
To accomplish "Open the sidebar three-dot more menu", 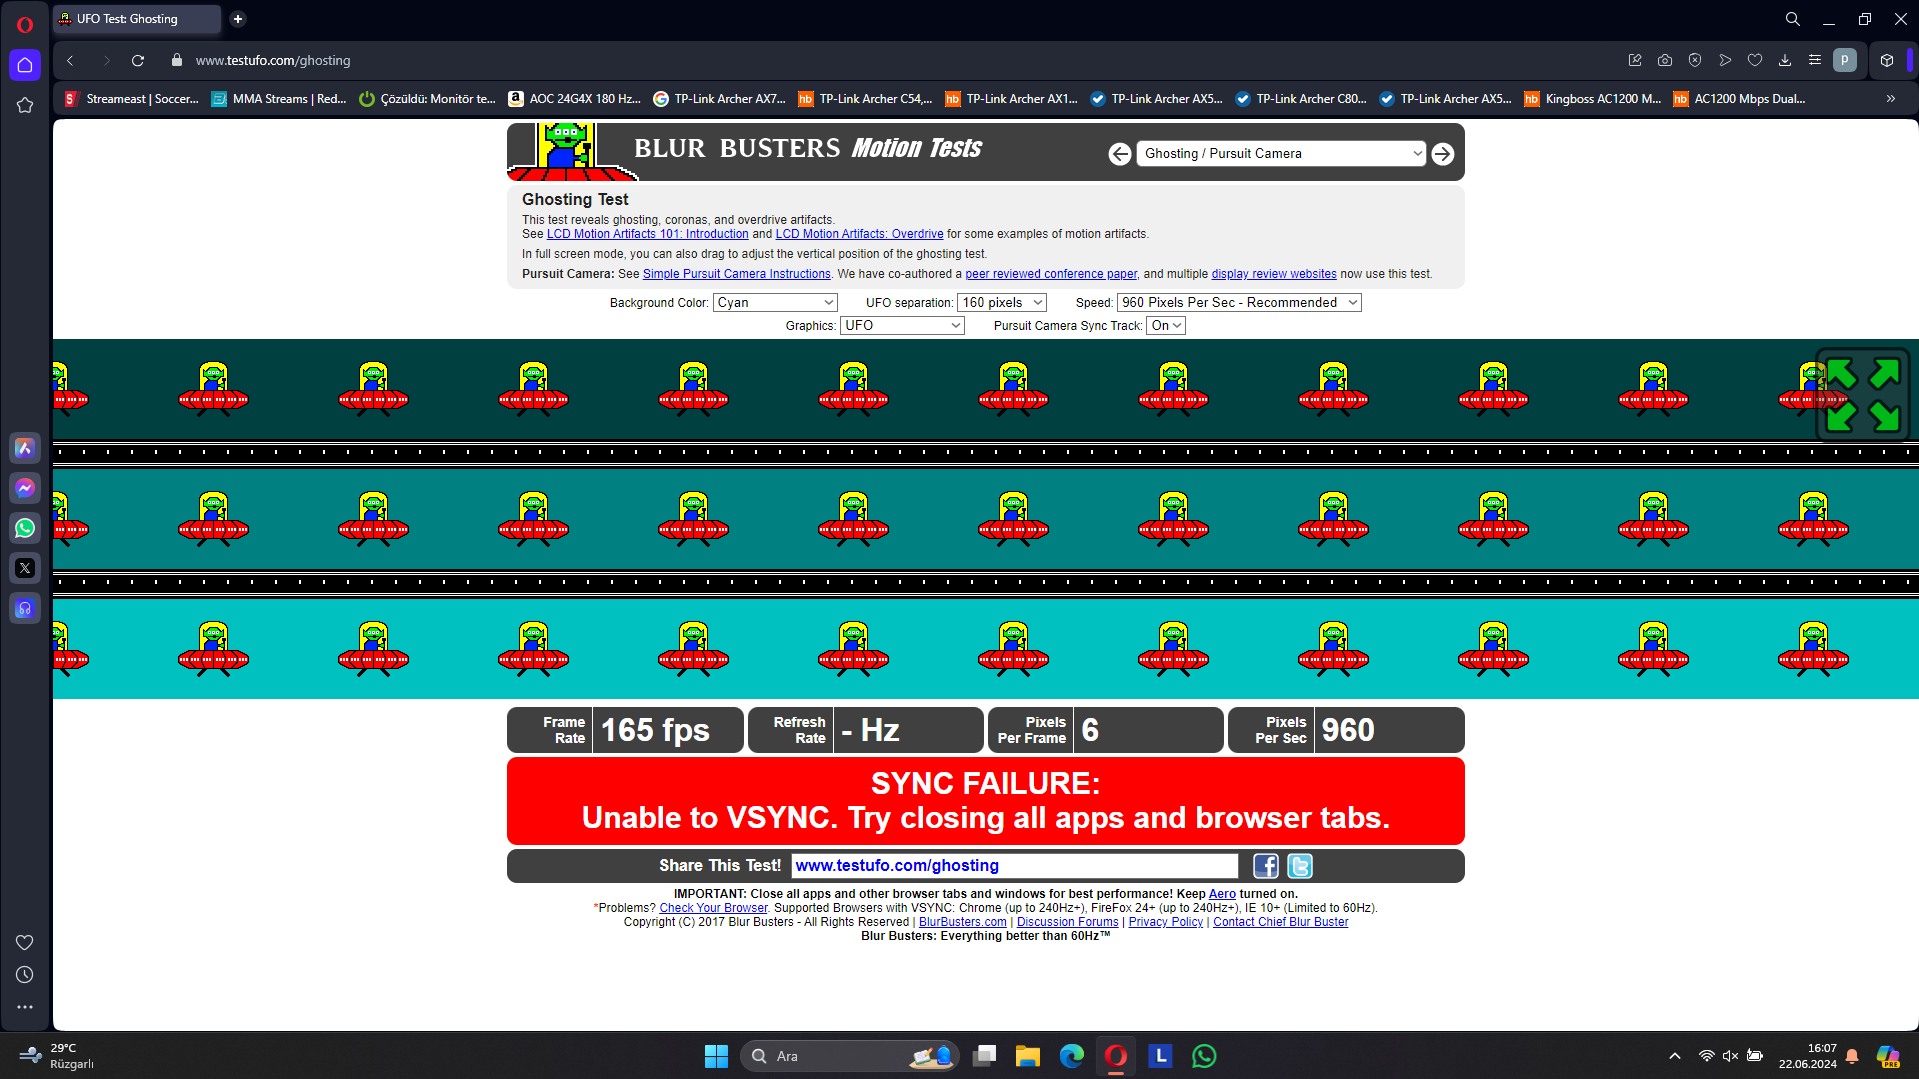I will click(25, 1007).
